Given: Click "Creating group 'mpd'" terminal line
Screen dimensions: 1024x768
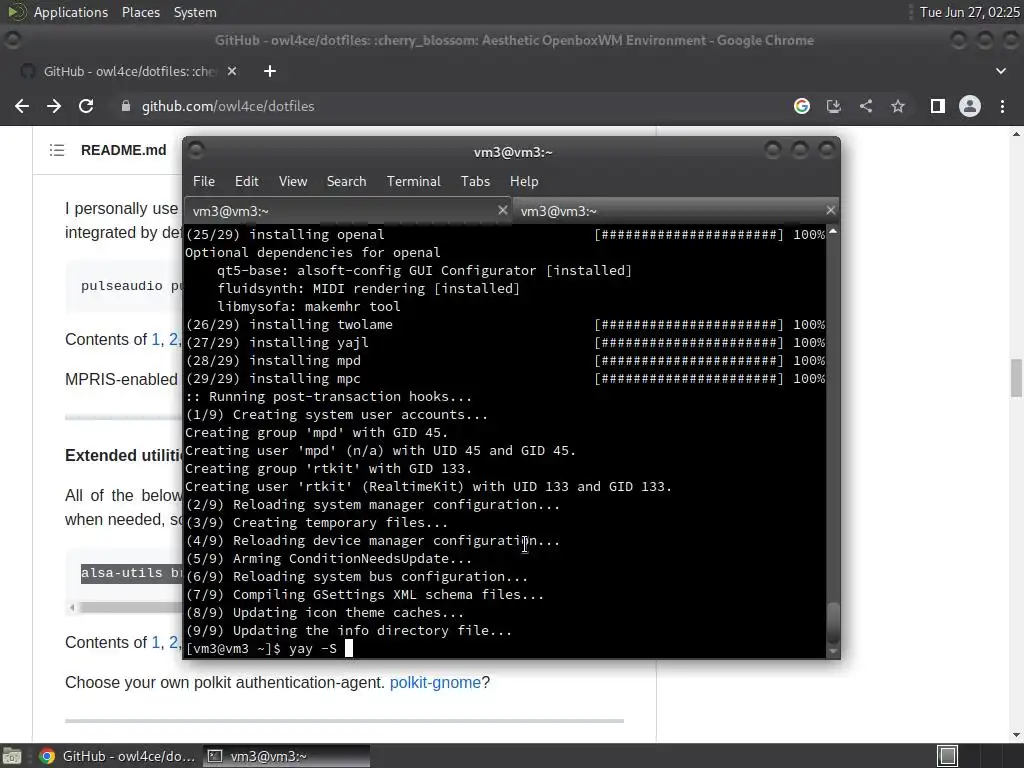Looking at the screenshot, I should point(317,432).
